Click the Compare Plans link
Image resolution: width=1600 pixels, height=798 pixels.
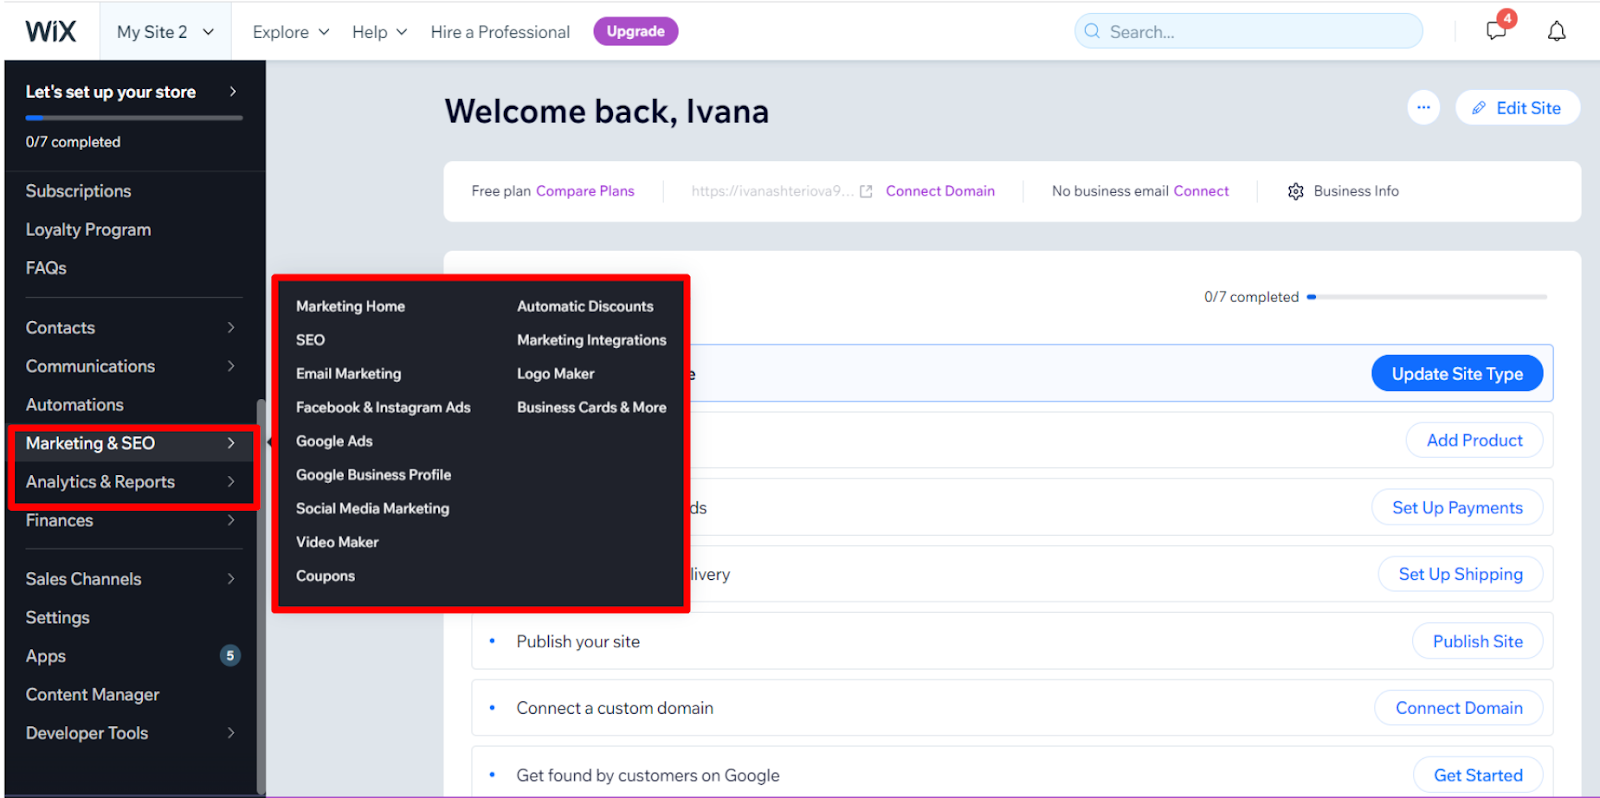[x=585, y=191]
